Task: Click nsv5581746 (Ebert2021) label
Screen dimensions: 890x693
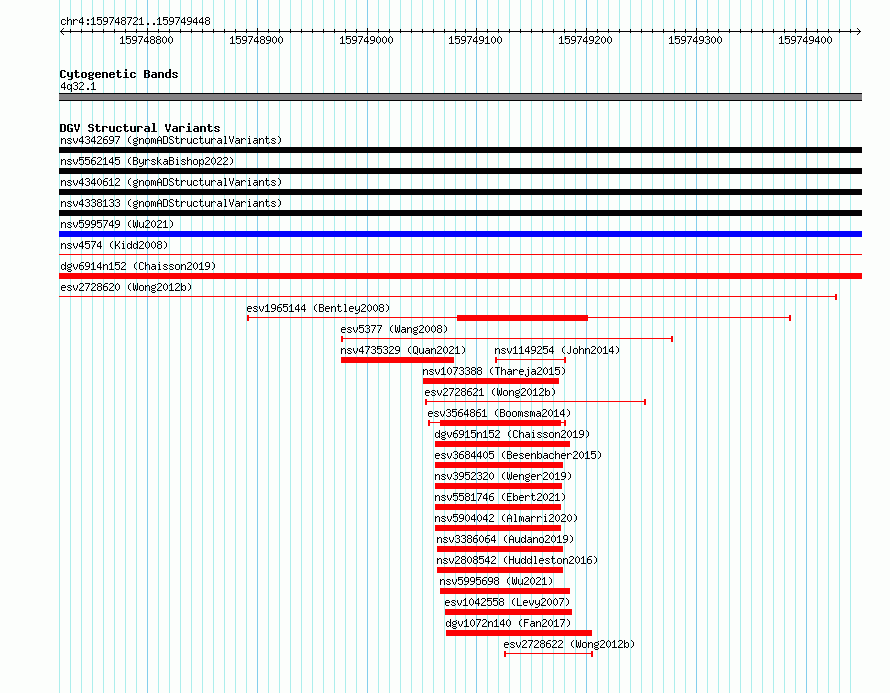Action: pos(500,497)
